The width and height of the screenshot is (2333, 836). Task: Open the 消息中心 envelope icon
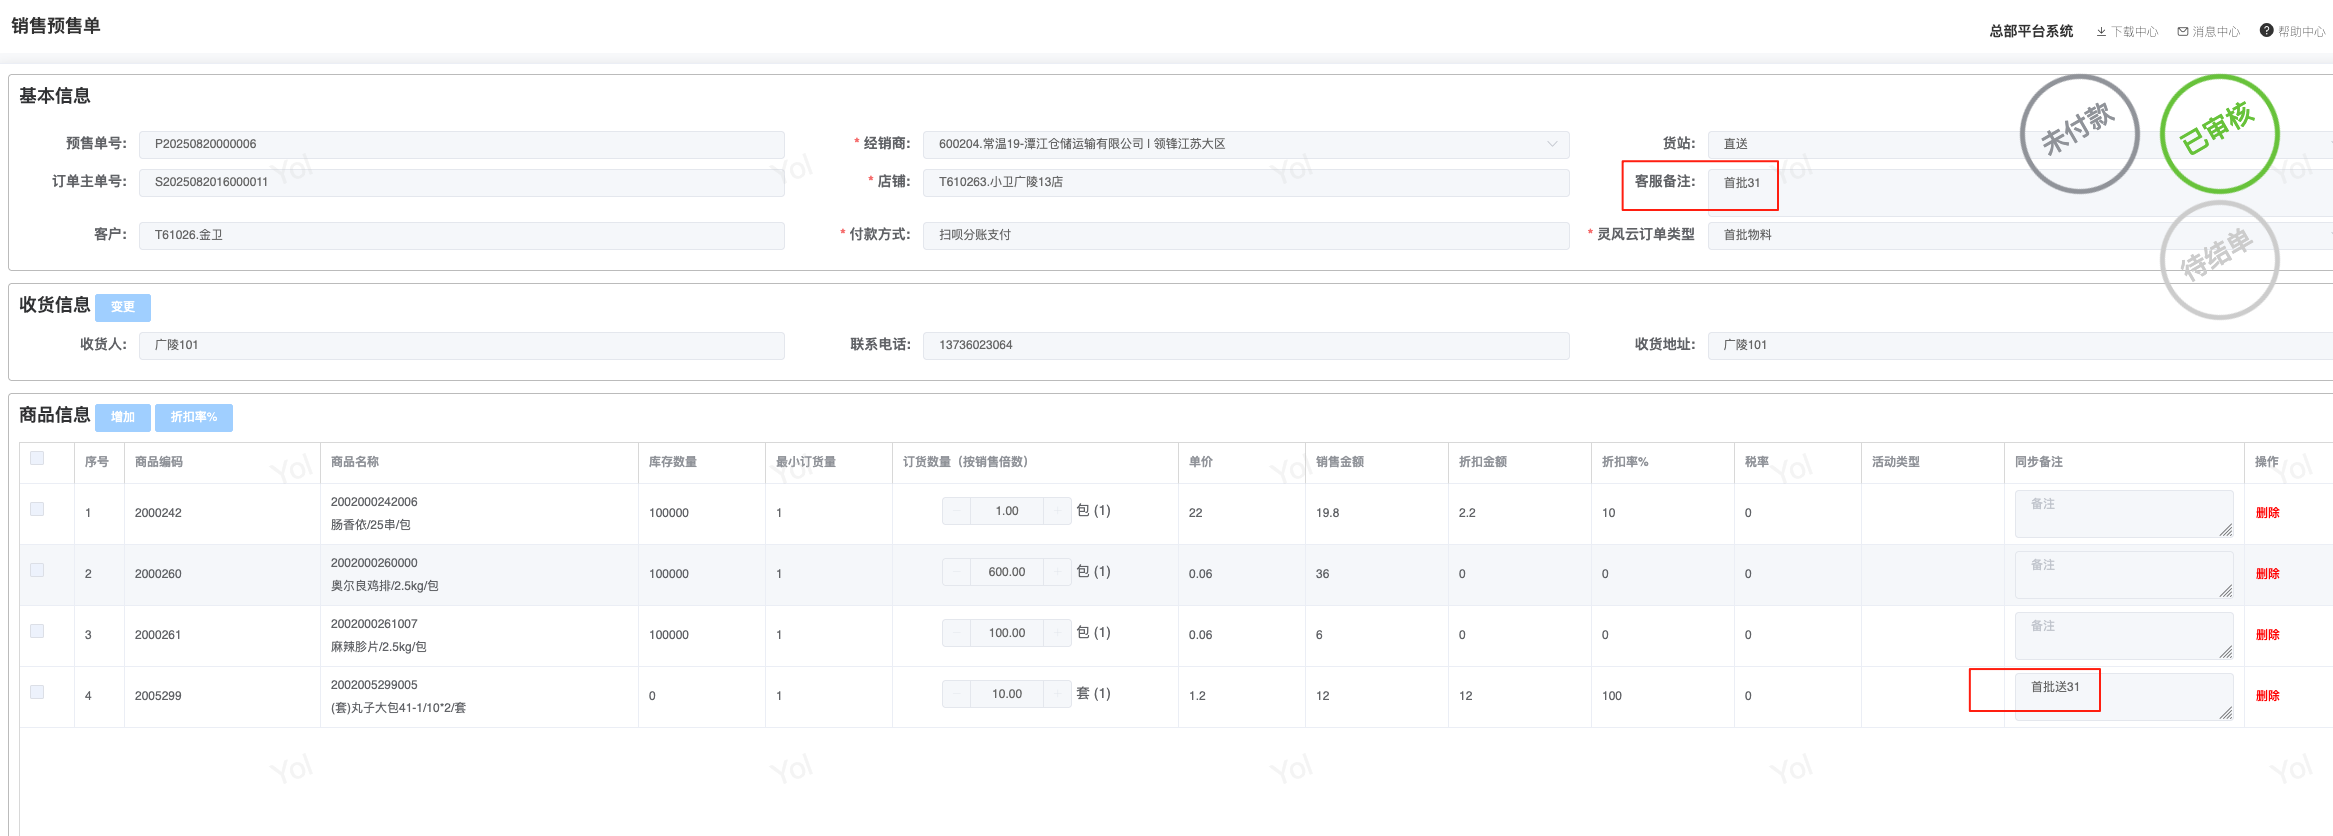tap(2183, 32)
